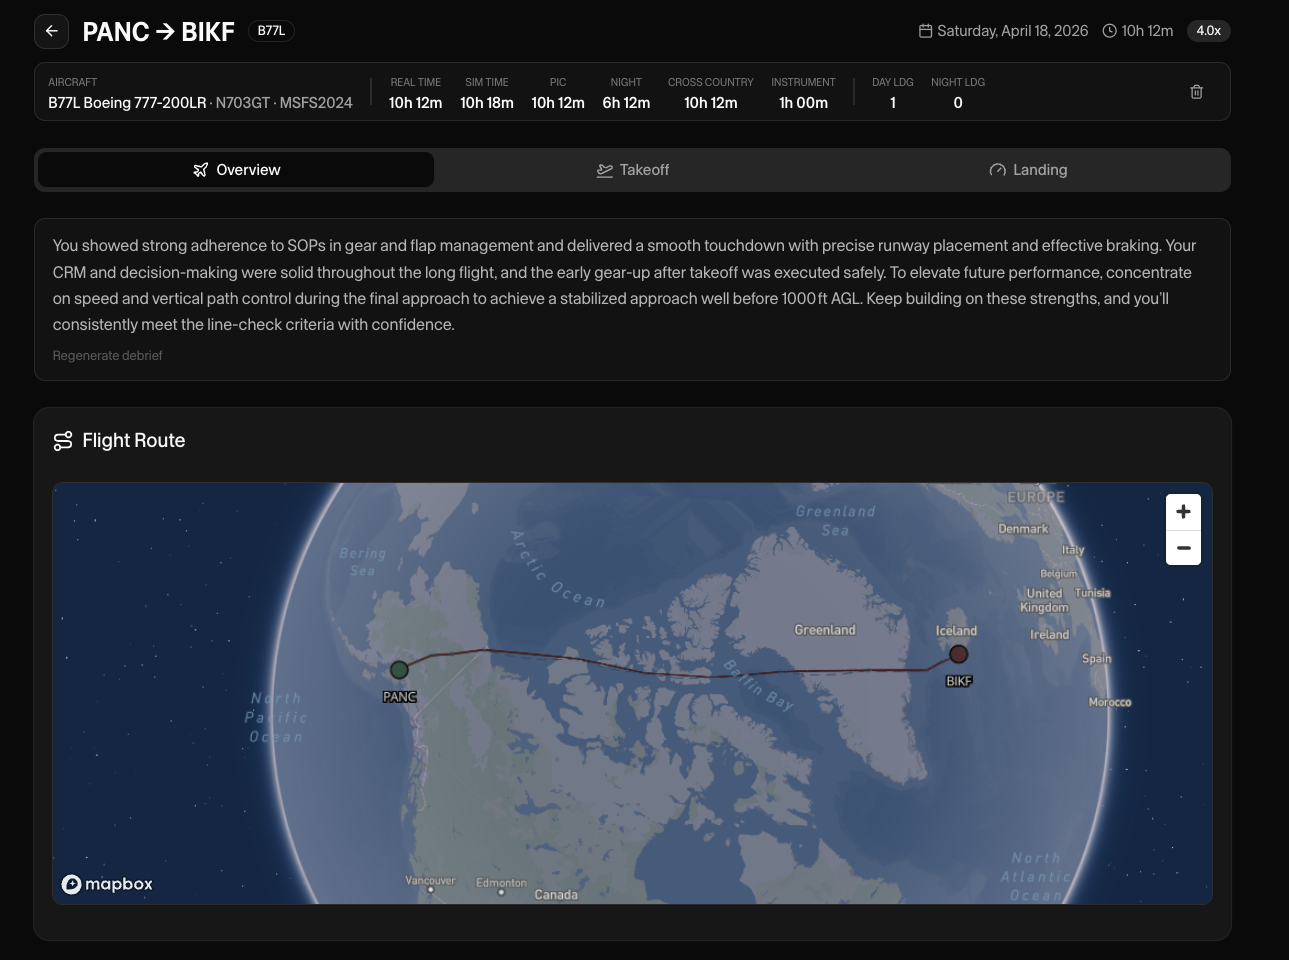Click the Greenland label on the map

[824, 630]
